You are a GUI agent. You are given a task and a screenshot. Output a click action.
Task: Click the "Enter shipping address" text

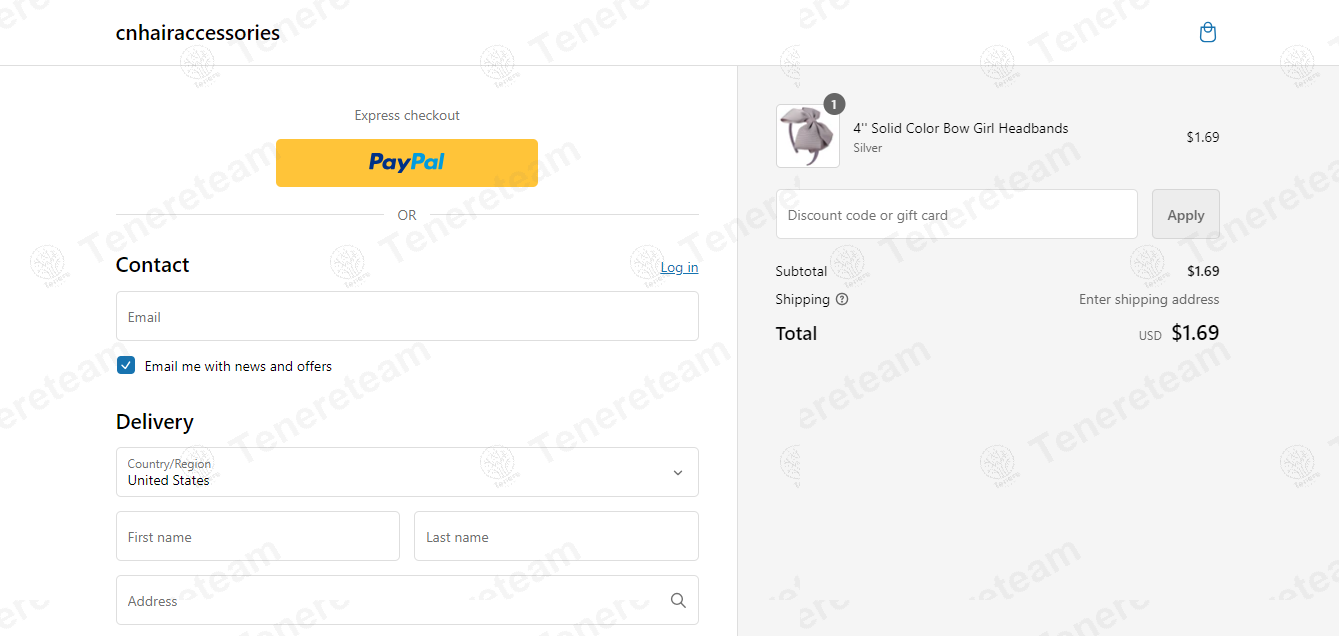(x=1149, y=299)
